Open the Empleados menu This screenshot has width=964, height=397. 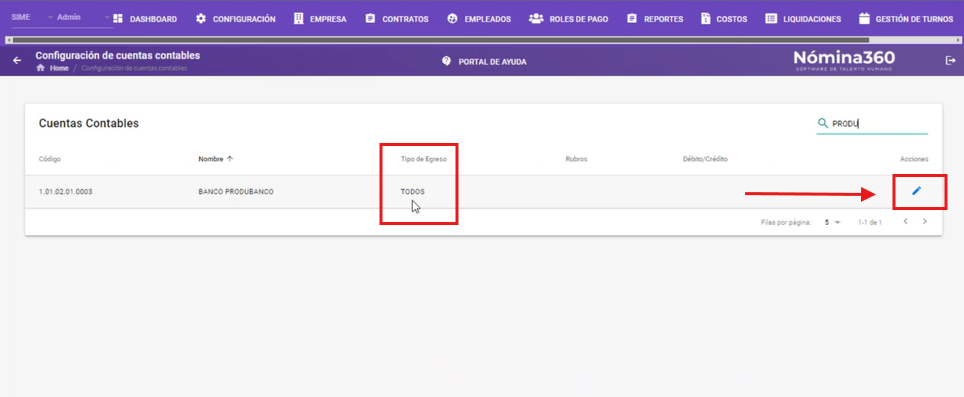(x=479, y=19)
